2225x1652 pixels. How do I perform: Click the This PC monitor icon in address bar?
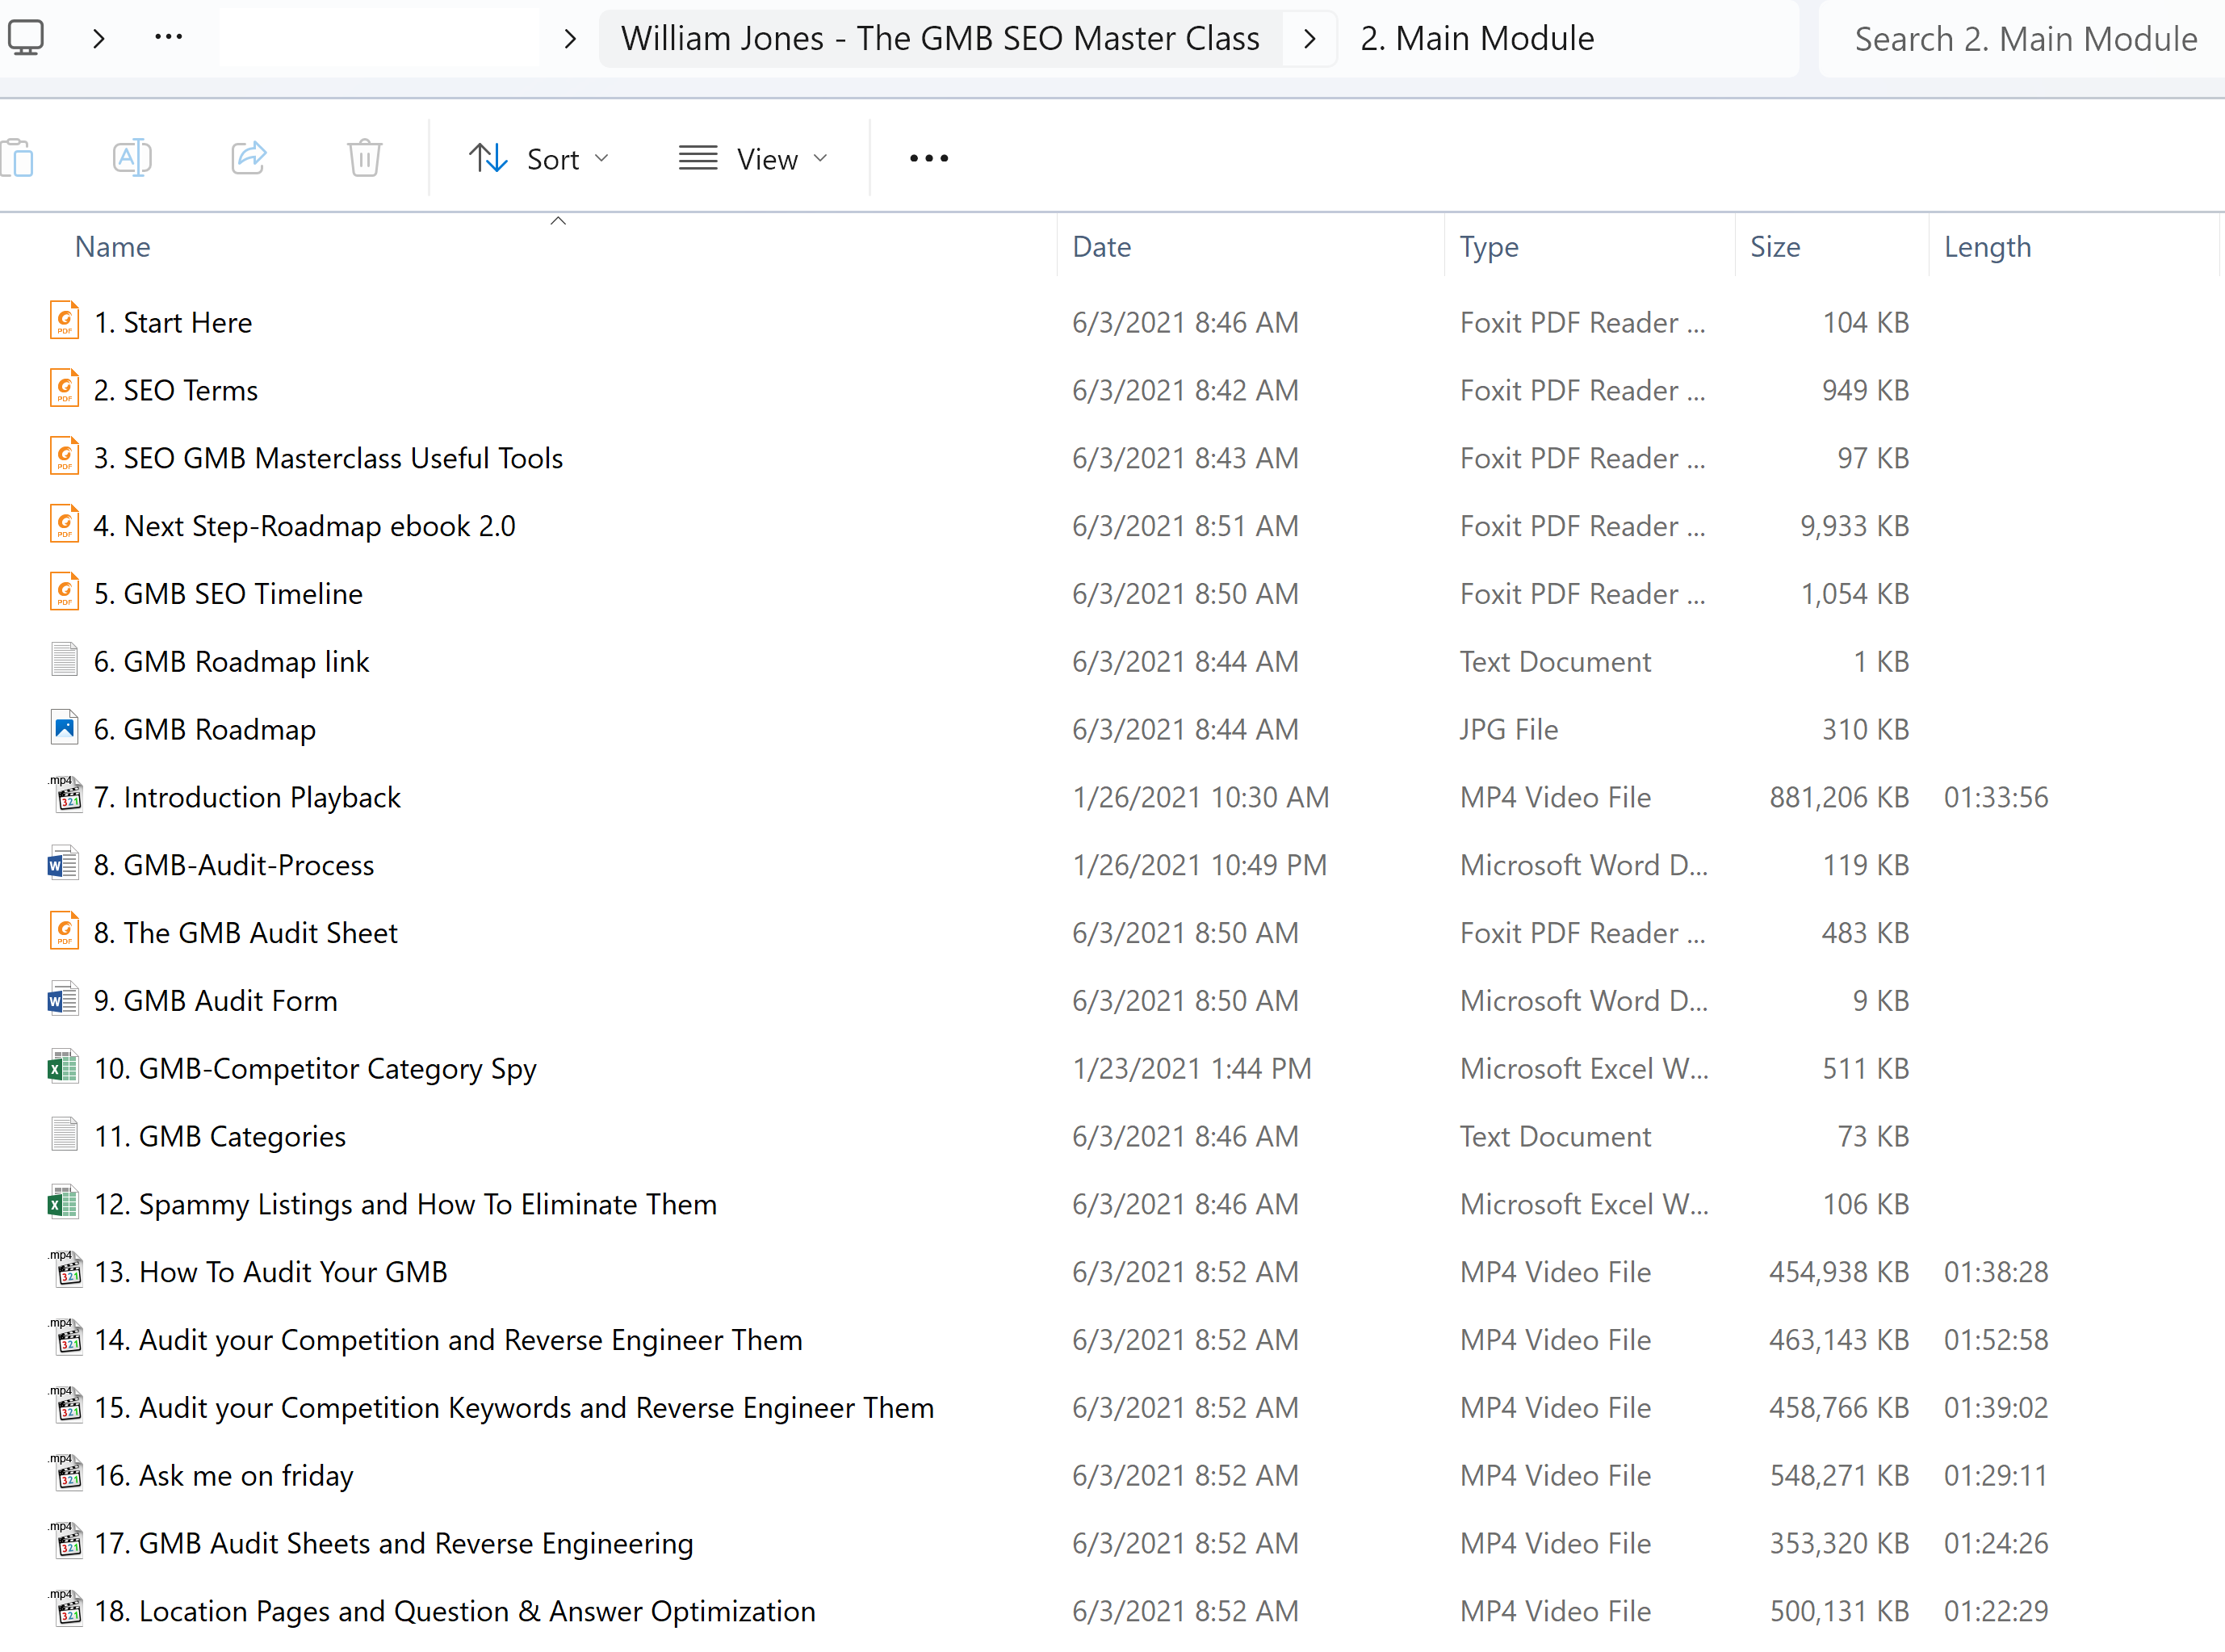click(x=26, y=38)
